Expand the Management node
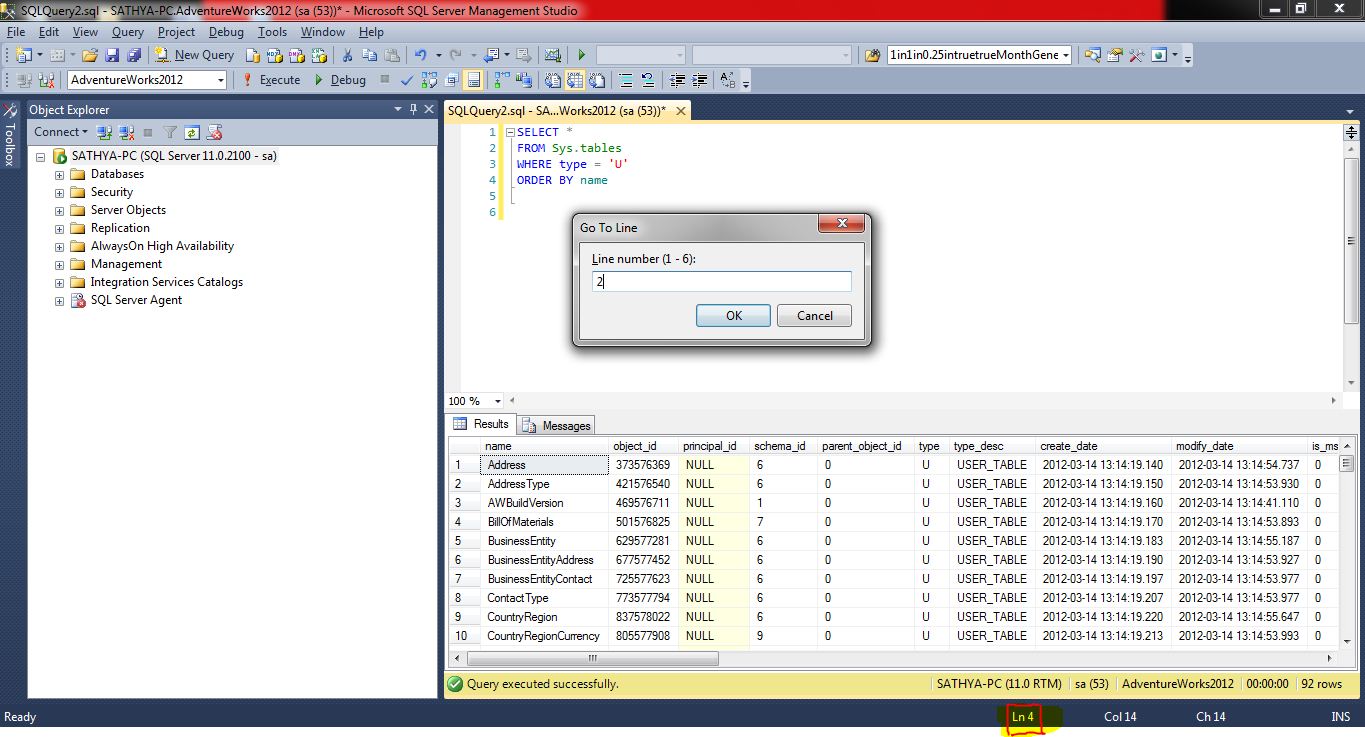This screenshot has width=1365, height=737. click(x=59, y=265)
